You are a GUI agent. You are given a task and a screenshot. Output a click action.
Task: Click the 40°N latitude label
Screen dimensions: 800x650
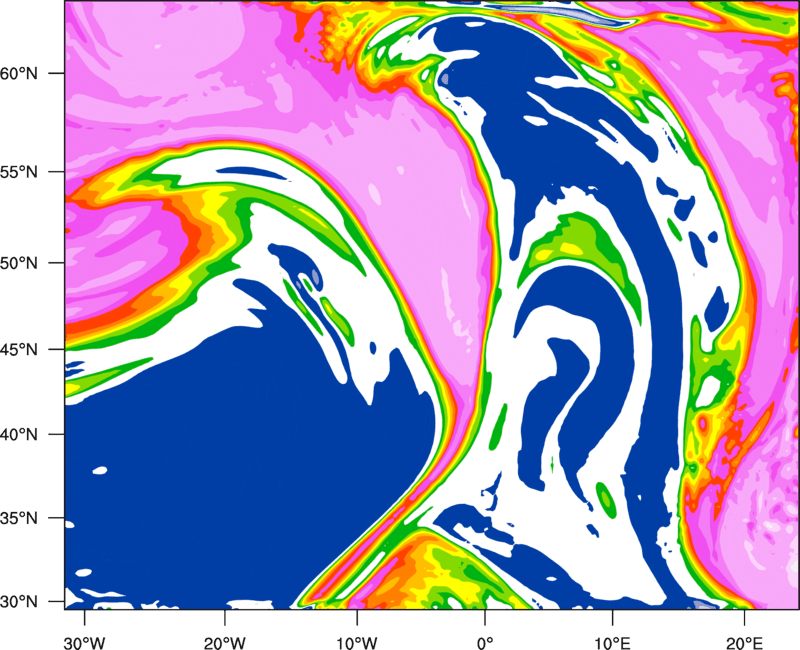[x=19, y=435]
